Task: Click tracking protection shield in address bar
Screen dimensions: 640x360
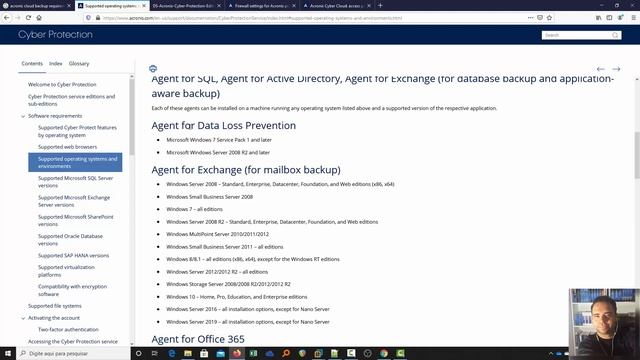Action: click(88, 18)
